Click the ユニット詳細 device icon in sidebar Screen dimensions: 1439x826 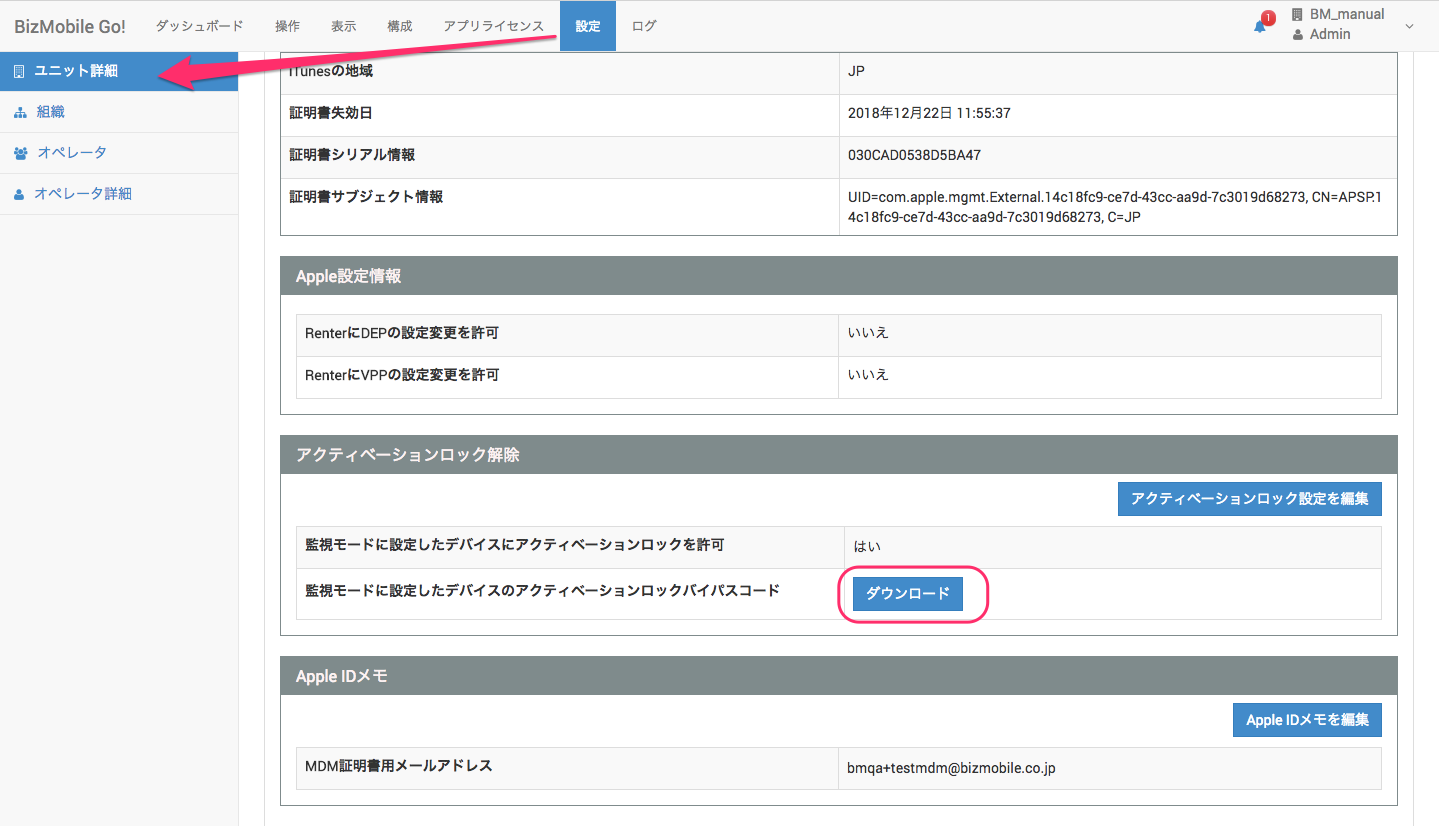pos(19,71)
